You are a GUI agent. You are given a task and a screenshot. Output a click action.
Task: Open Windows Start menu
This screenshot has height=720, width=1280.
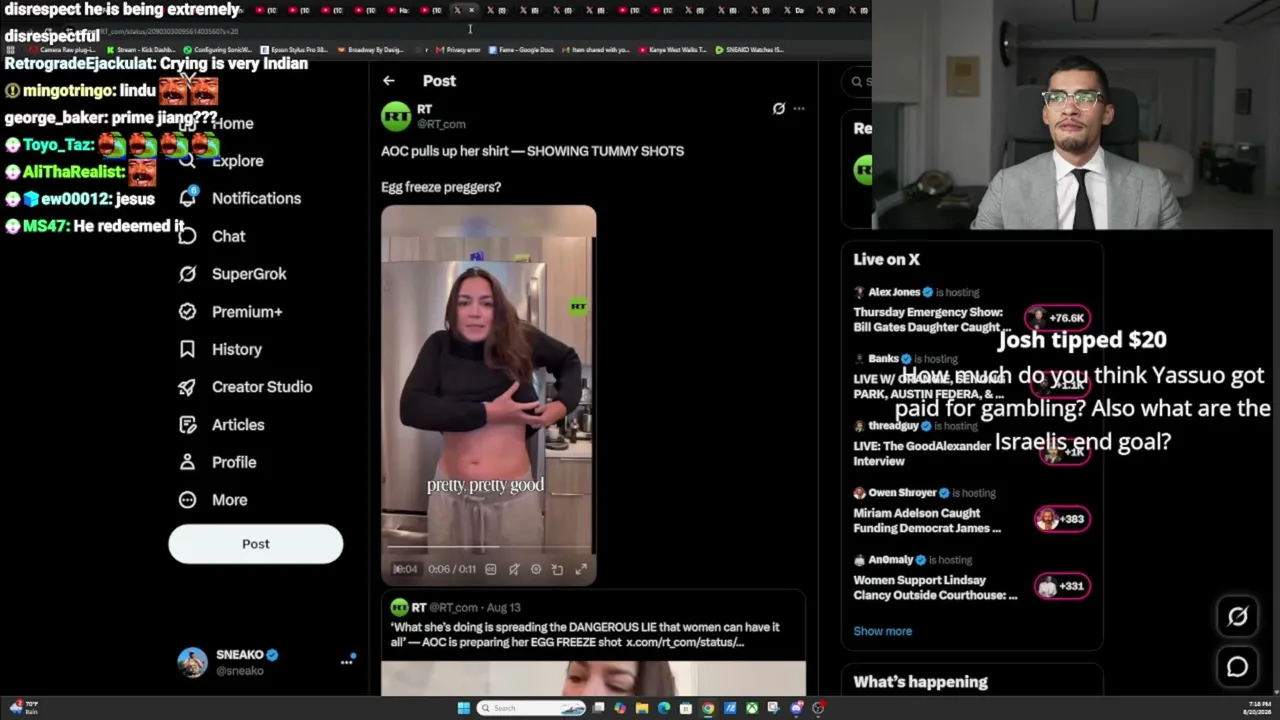pos(463,708)
